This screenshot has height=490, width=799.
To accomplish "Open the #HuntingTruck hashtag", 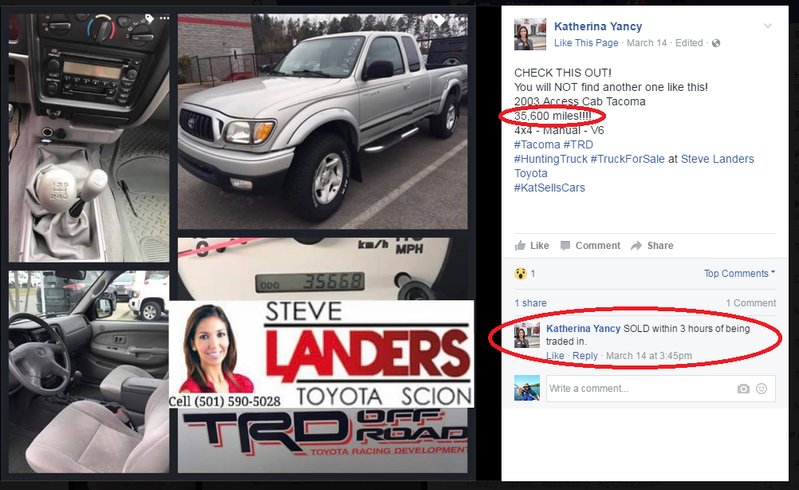I will (550, 159).
